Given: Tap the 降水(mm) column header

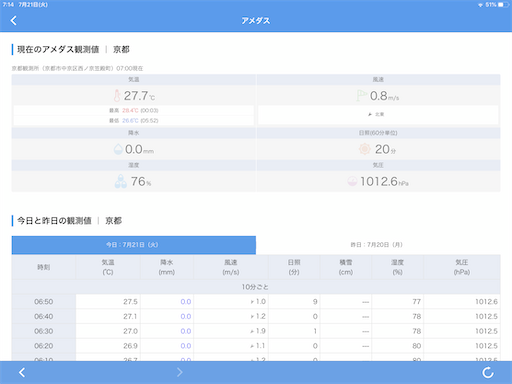Looking at the screenshot, I should [x=167, y=267].
